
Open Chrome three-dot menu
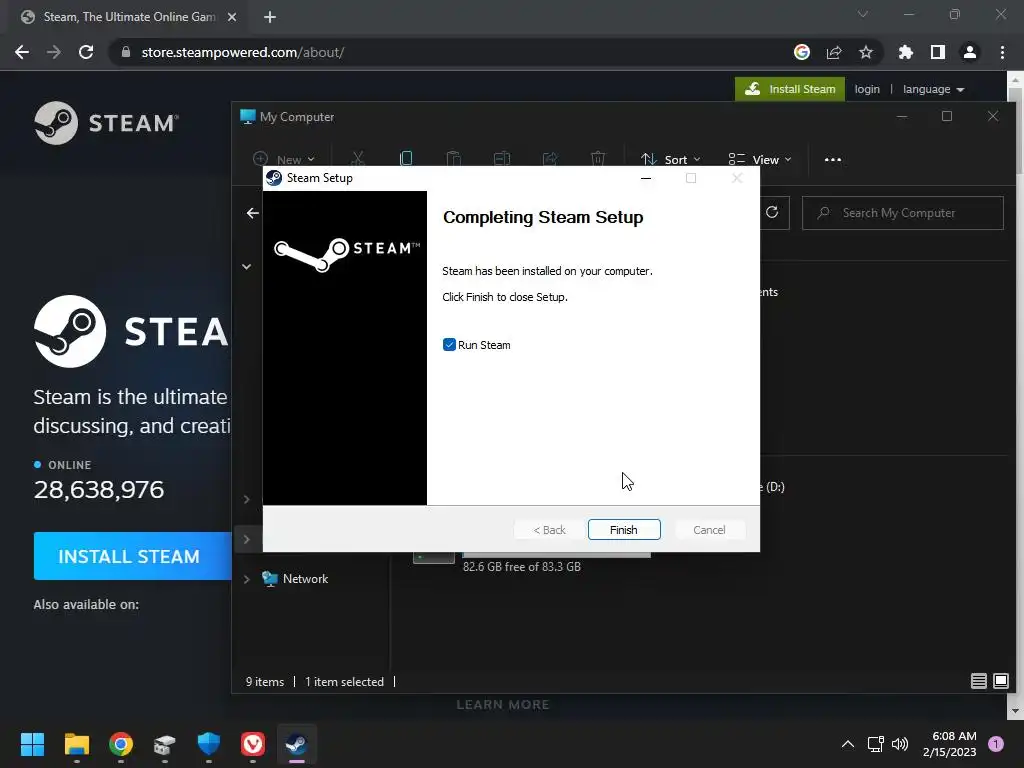[x=1002, y=52]
